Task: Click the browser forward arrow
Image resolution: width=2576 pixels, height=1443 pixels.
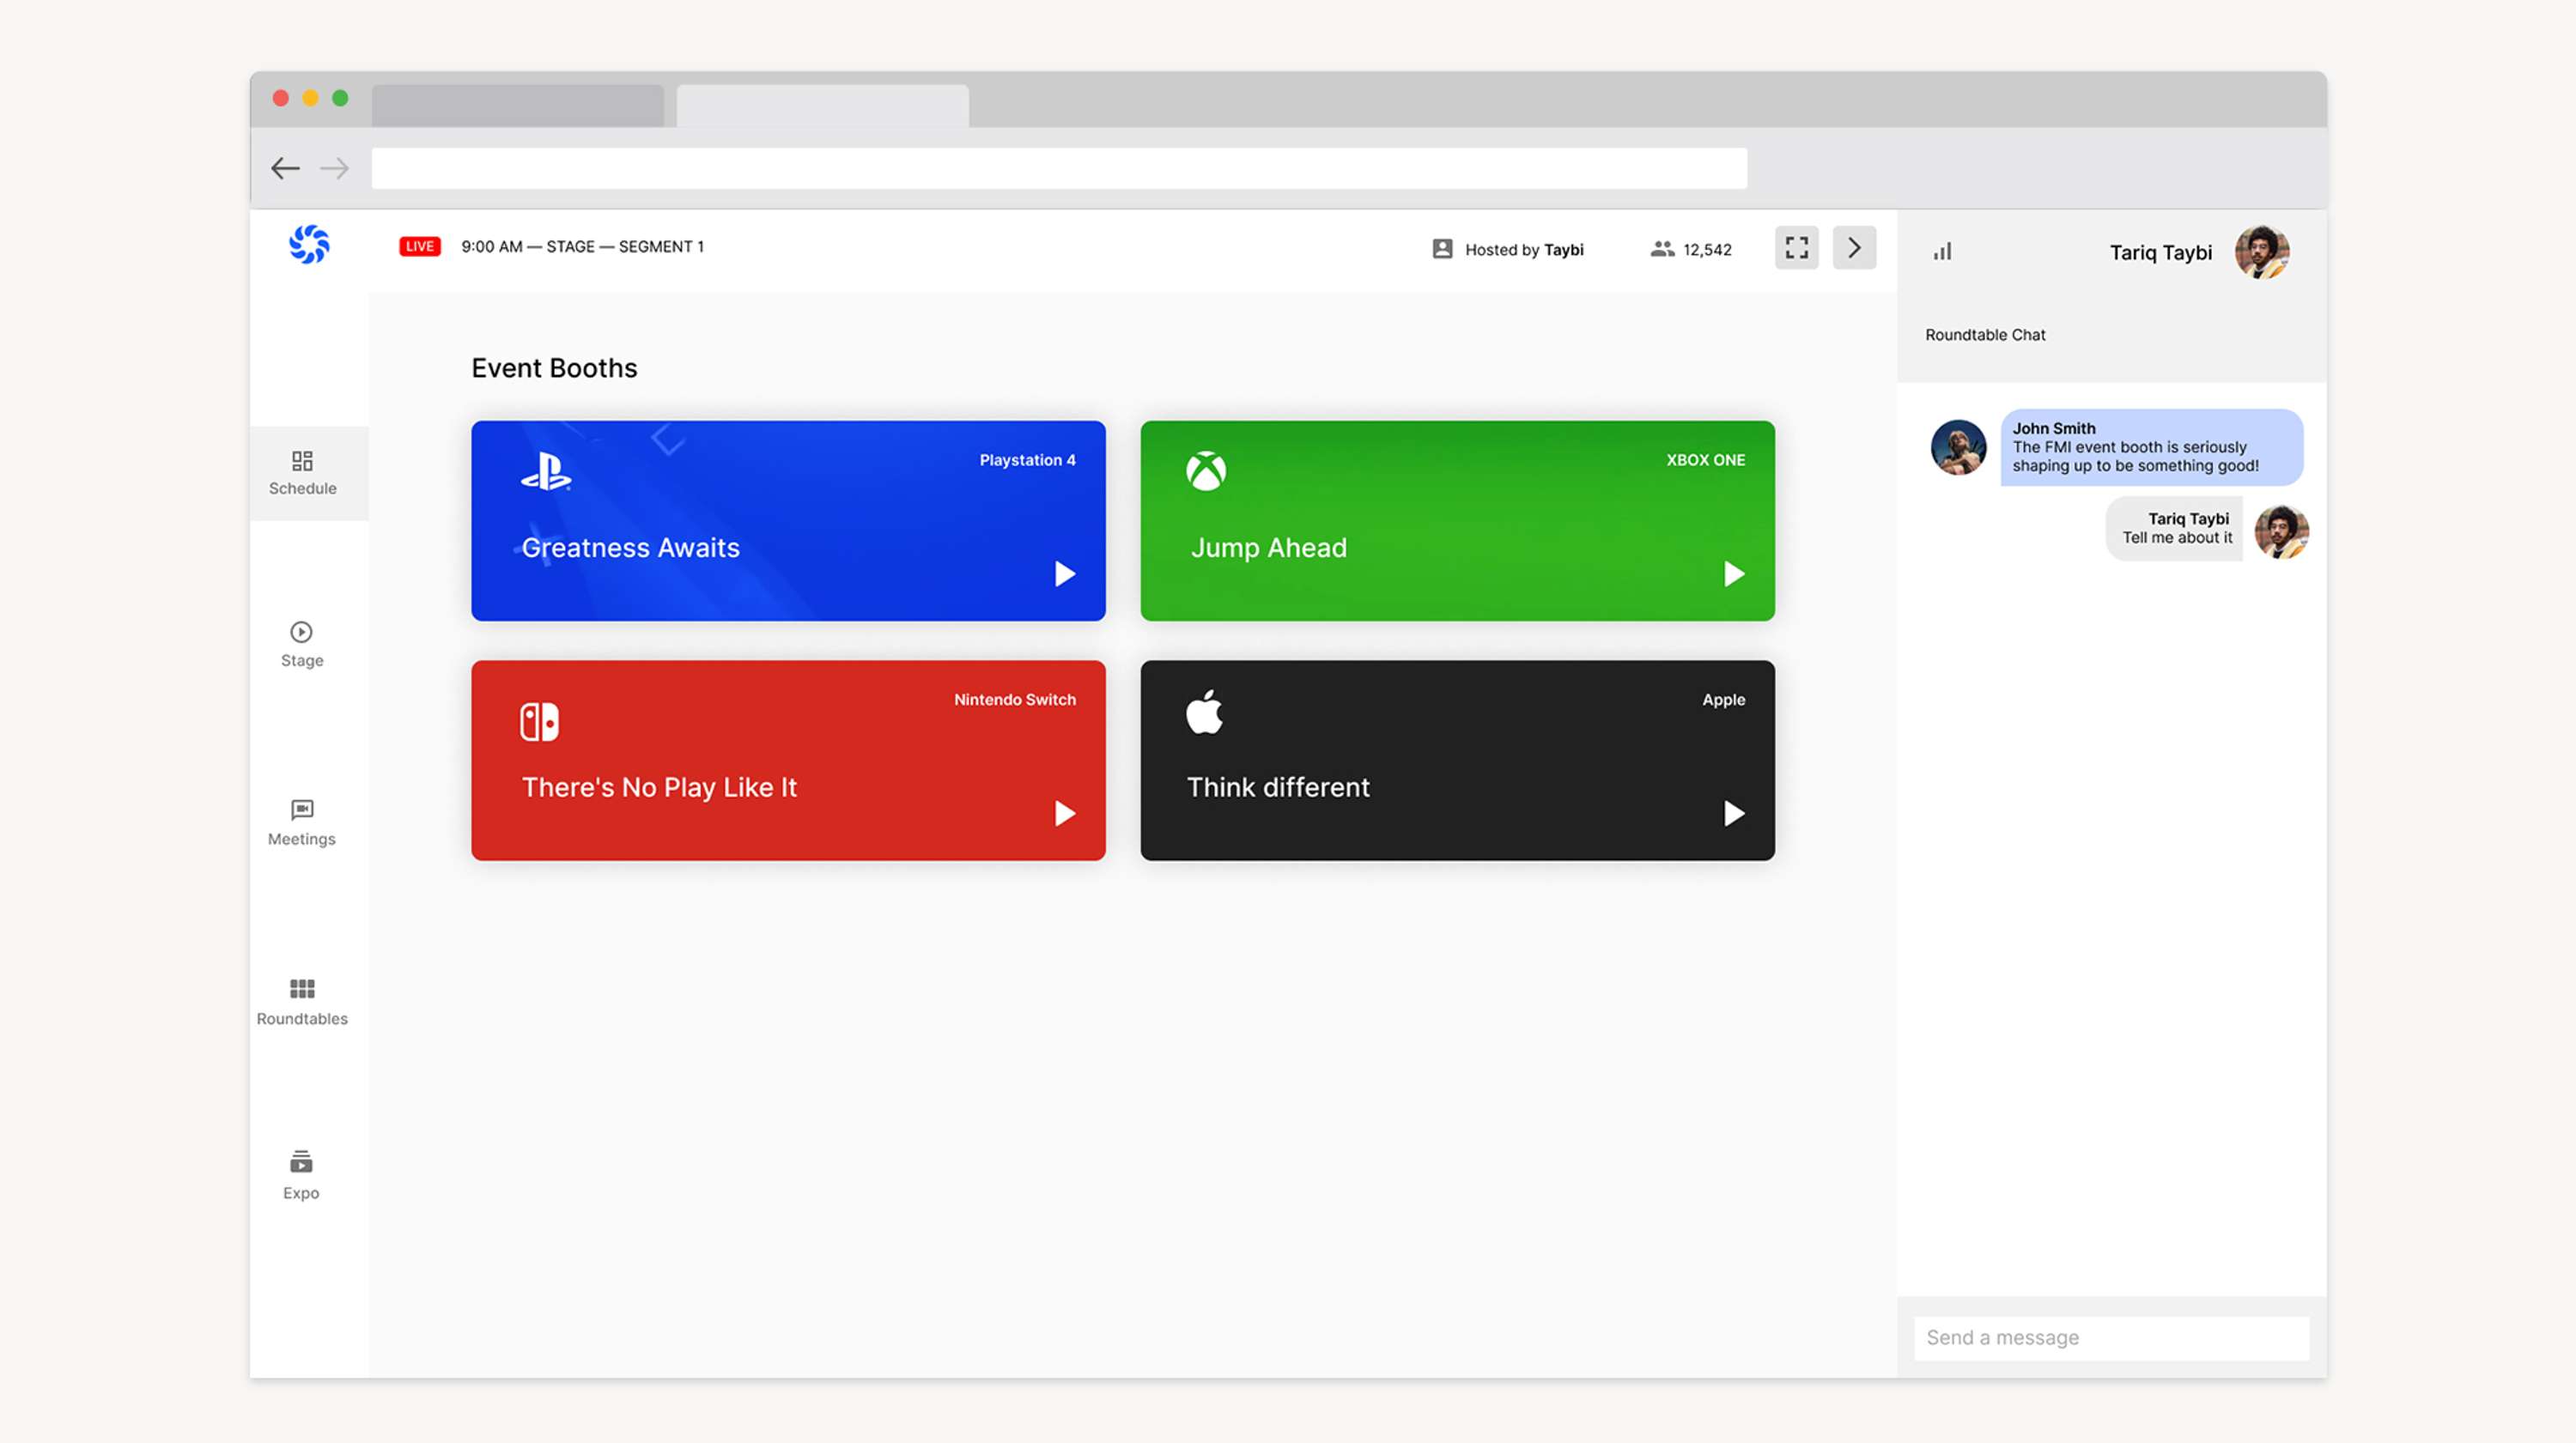Action: coord(335,168)
